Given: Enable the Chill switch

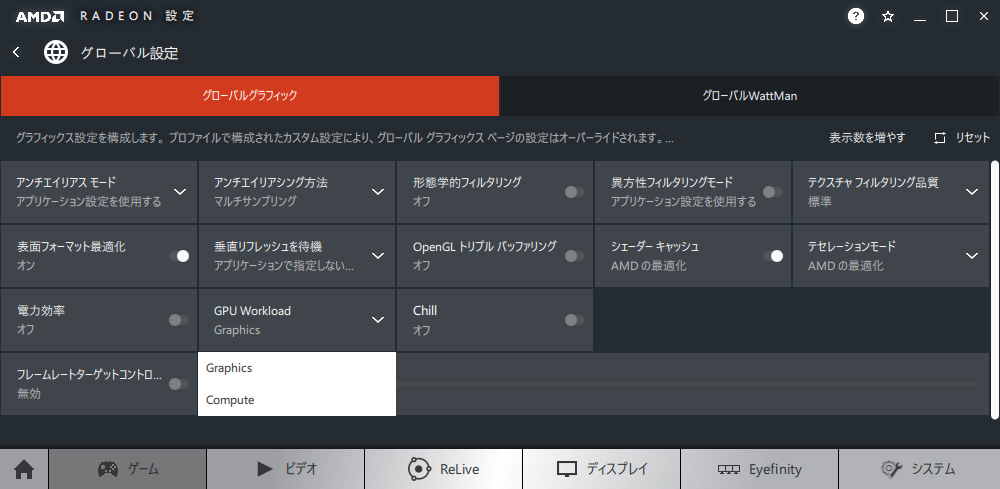Looking at the screenshot, I should point(575,320).
